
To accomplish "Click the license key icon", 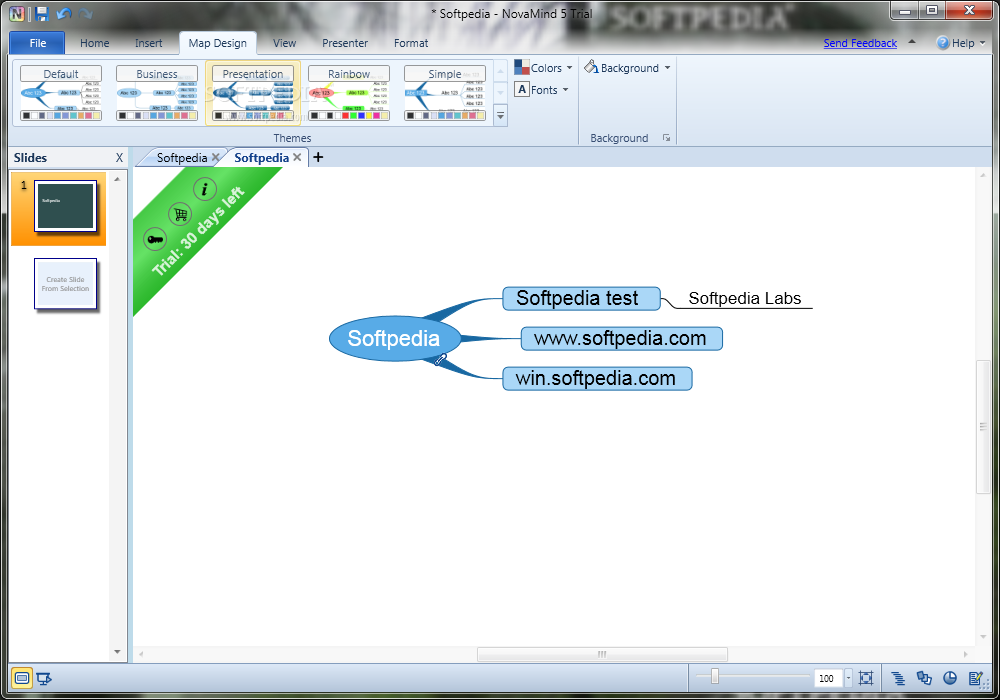I will 155,240.
